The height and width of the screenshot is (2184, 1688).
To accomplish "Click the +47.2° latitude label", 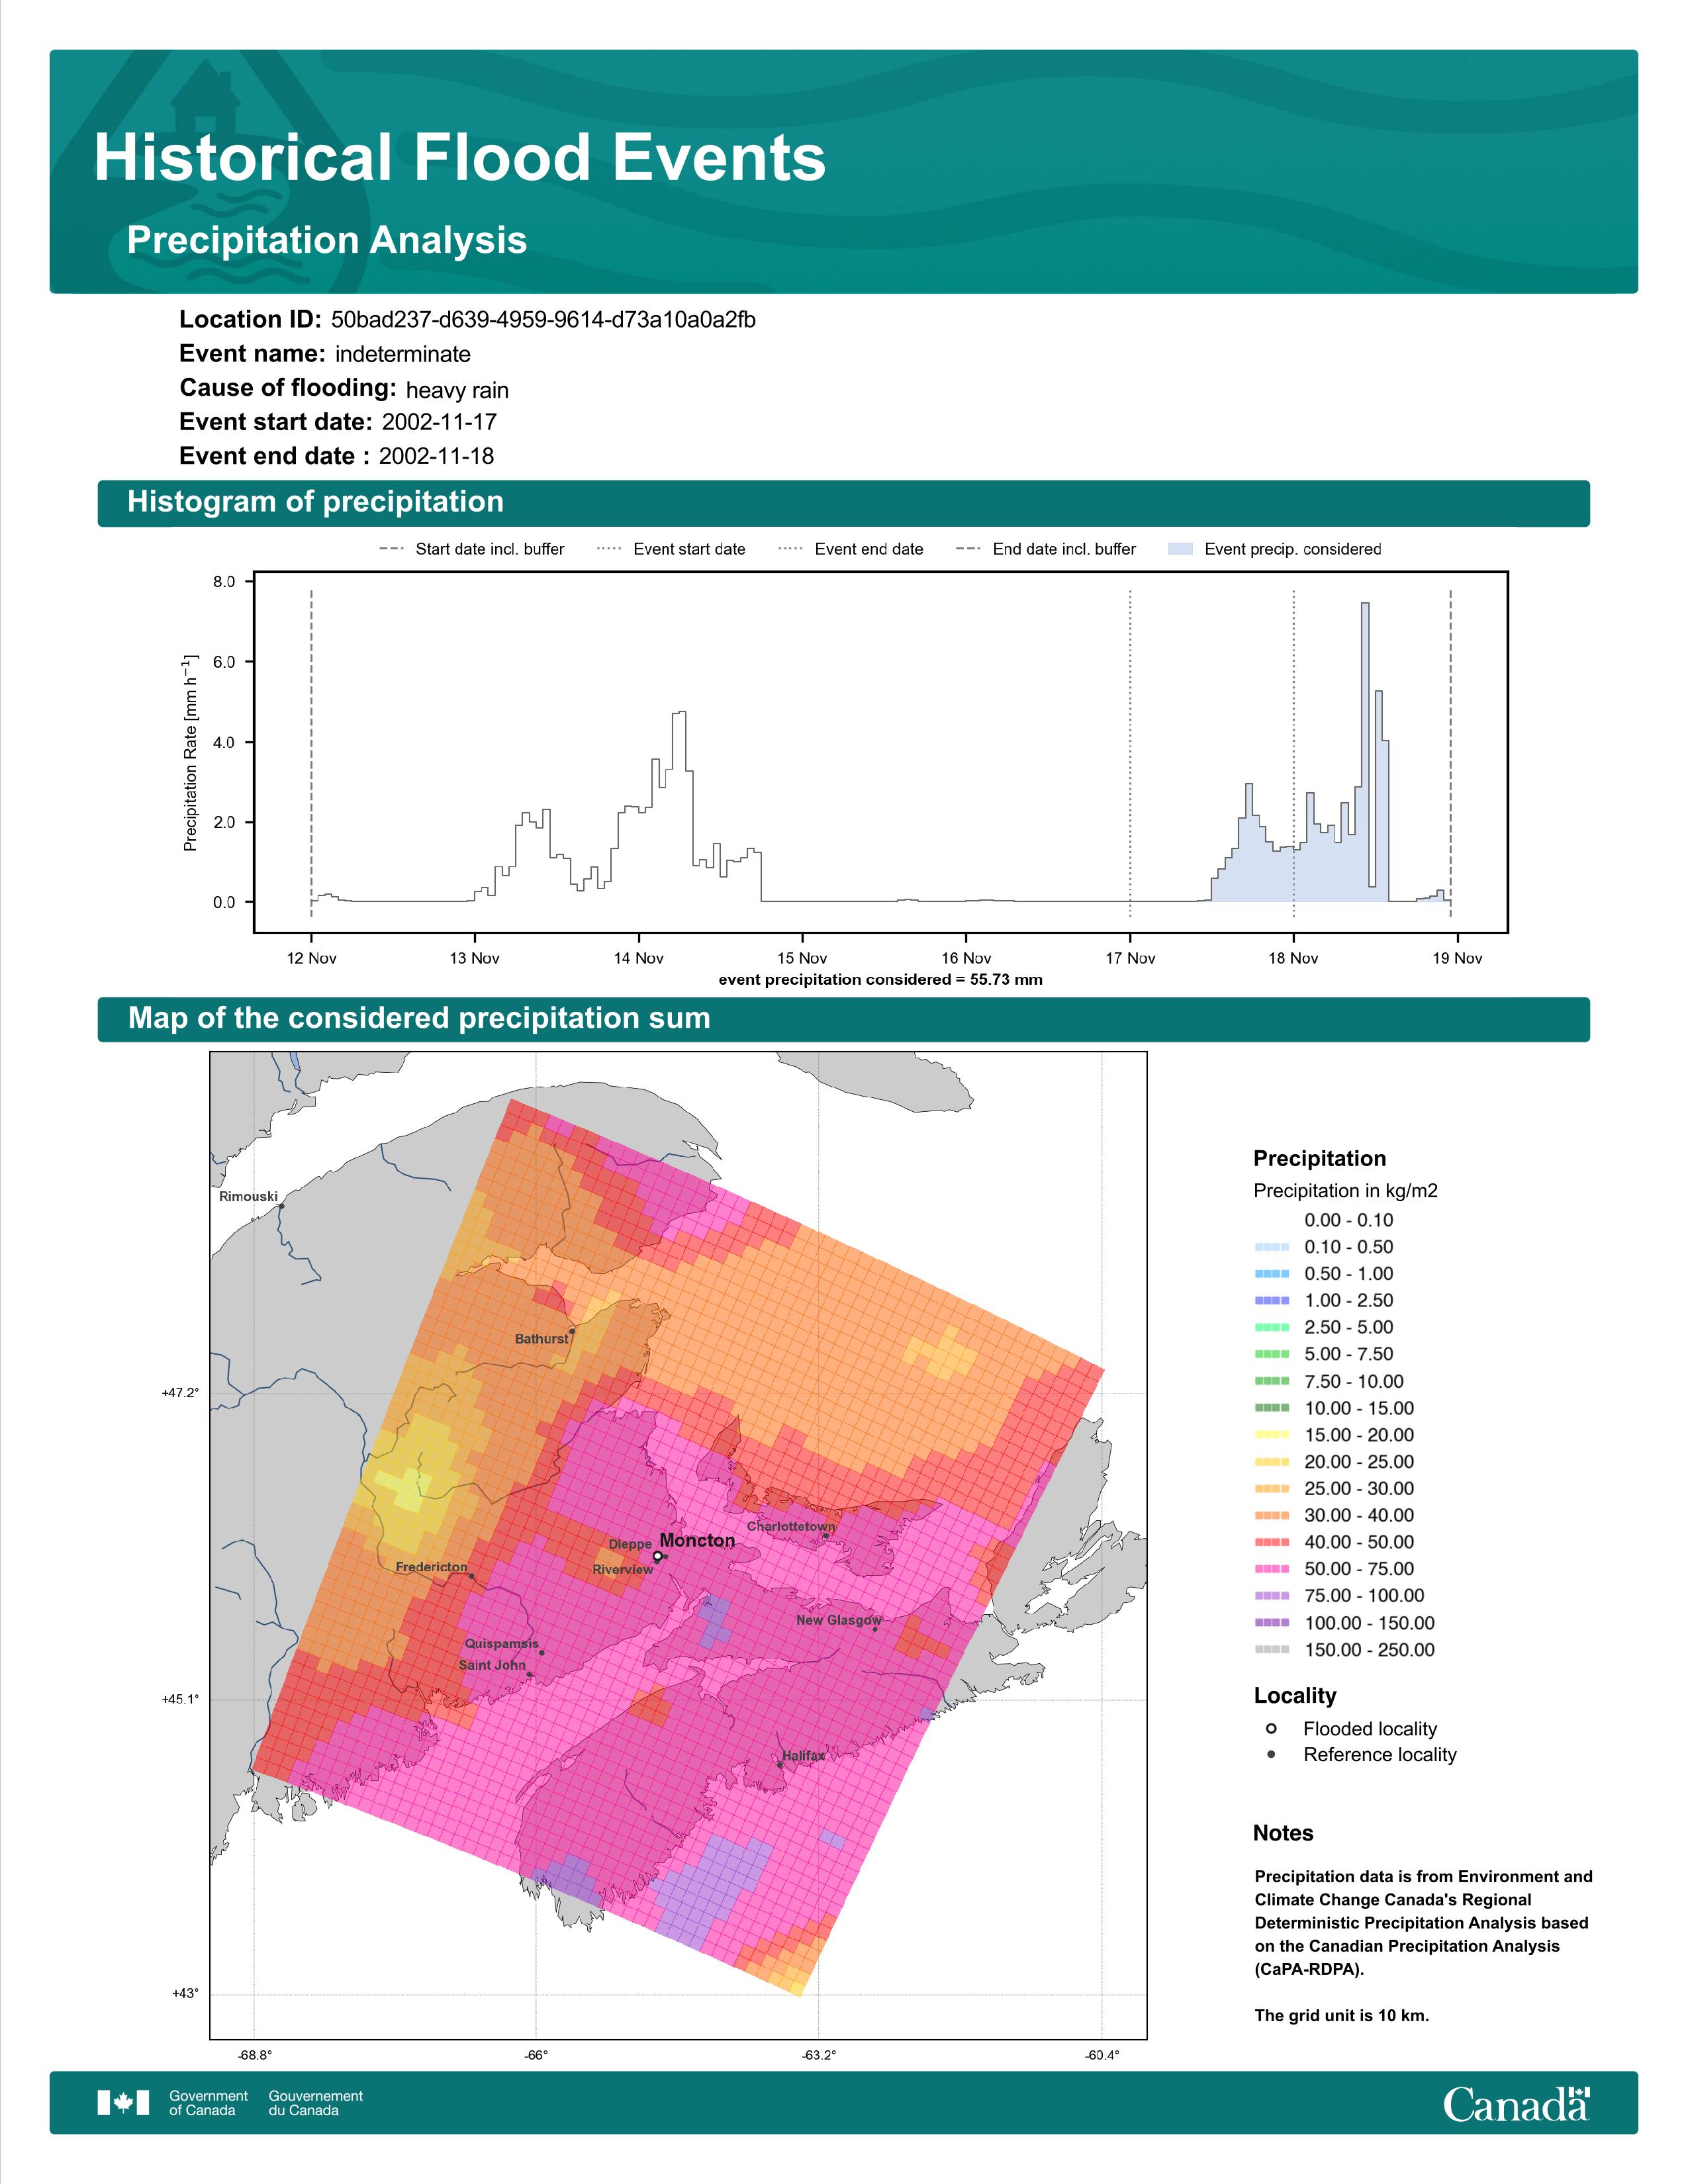I will pos(180,1393).
